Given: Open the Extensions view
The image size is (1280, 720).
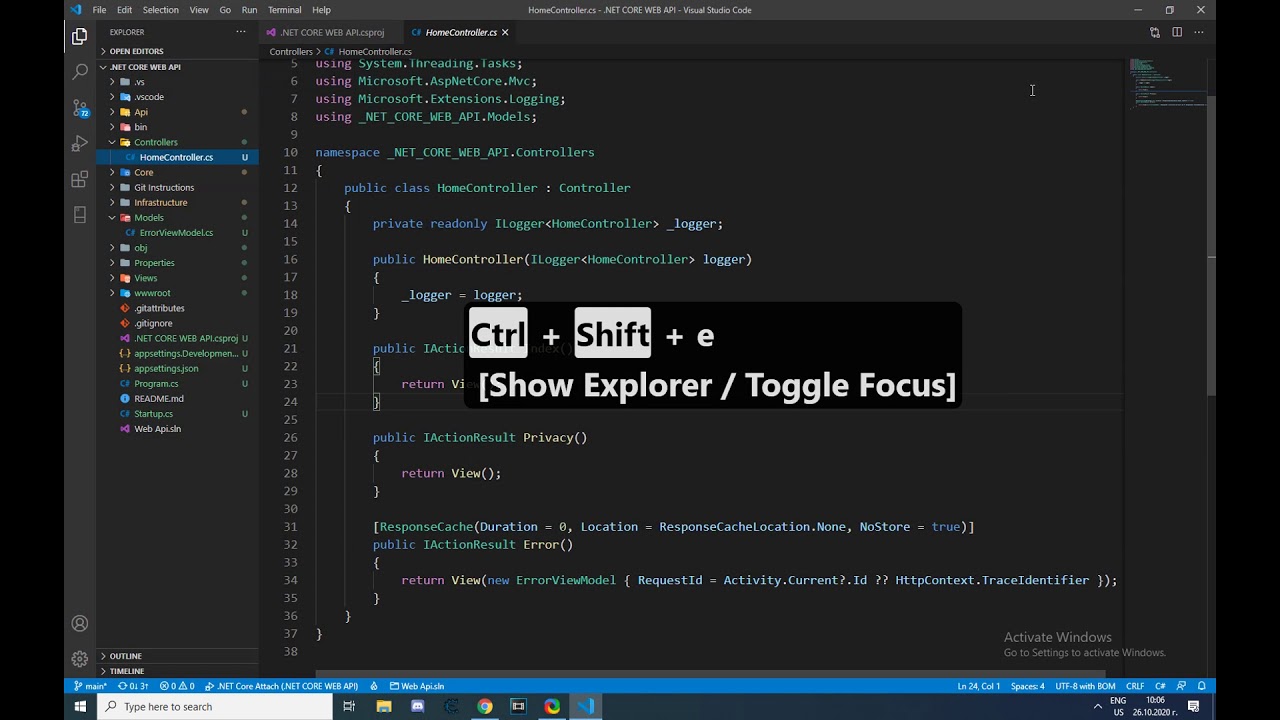Looking at the screenshot, I should (80, 180).
